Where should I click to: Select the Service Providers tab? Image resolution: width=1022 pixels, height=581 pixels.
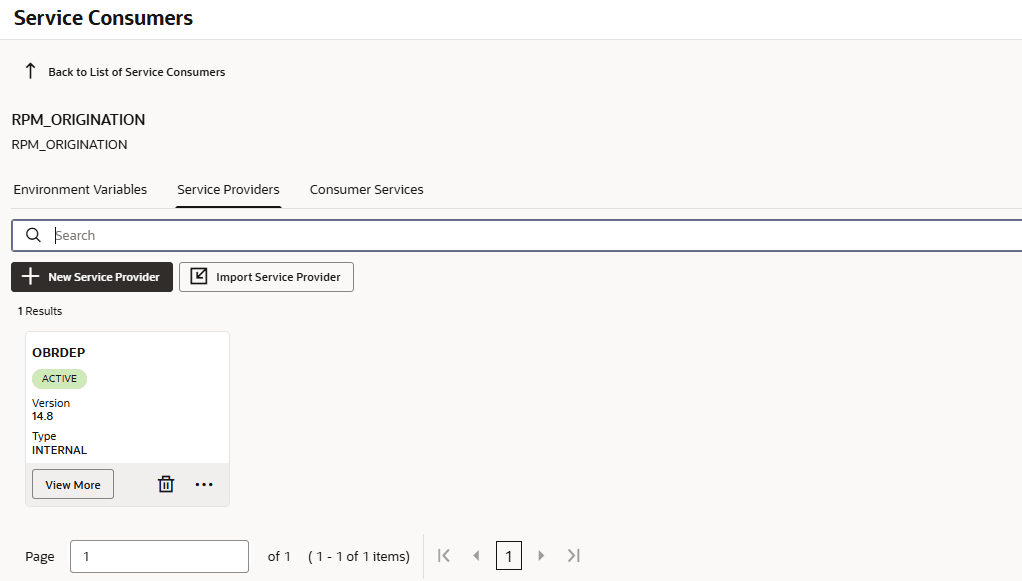click(228, 189)
